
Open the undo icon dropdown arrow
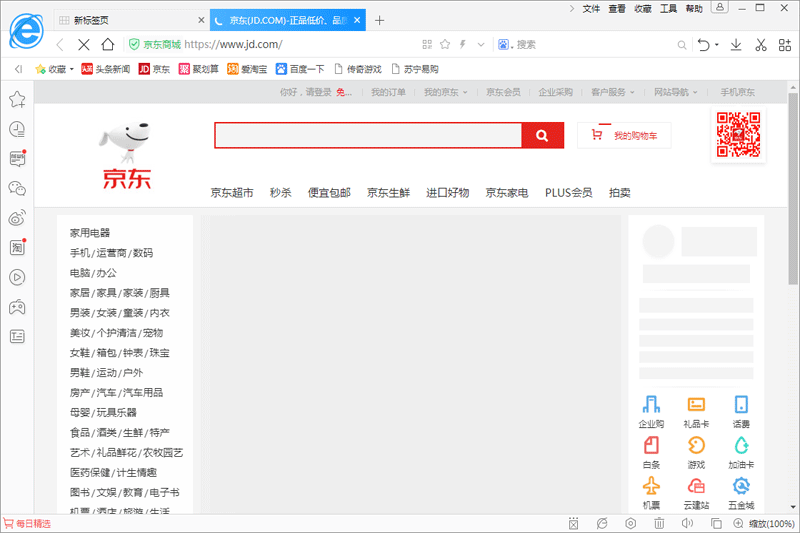[x=717, y=45]
